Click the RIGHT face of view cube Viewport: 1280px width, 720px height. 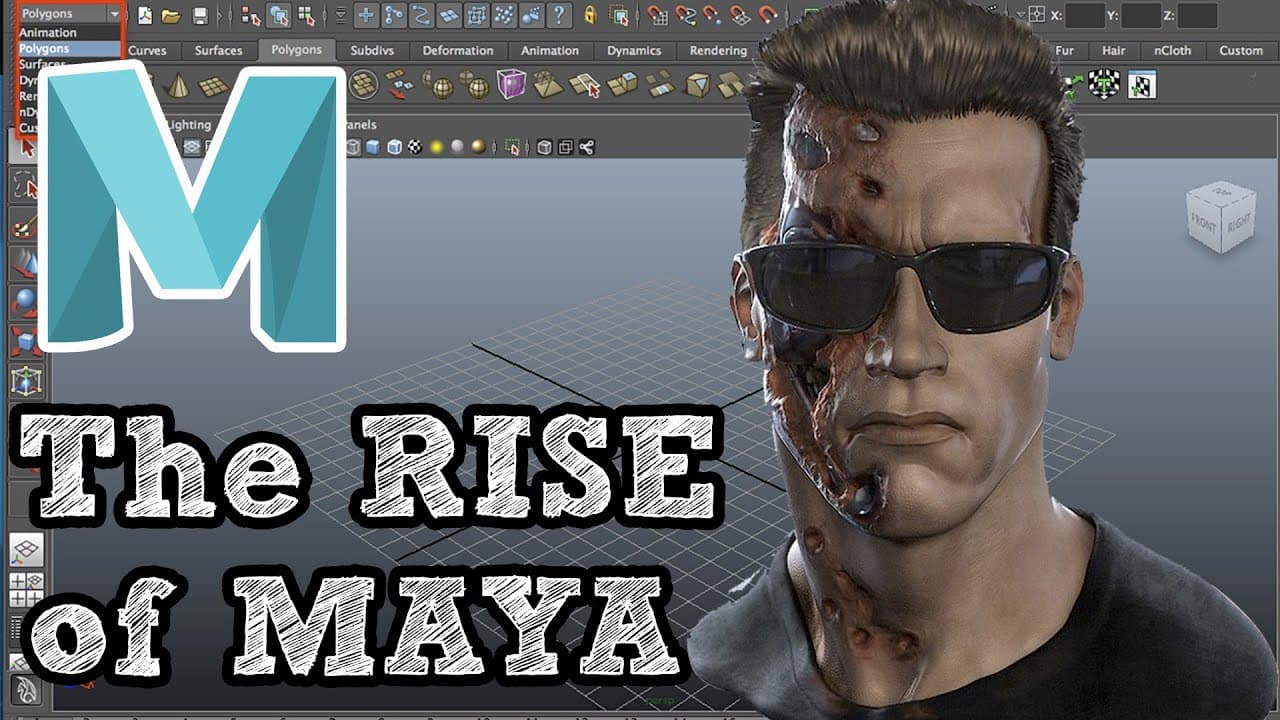click(1239, 223)
